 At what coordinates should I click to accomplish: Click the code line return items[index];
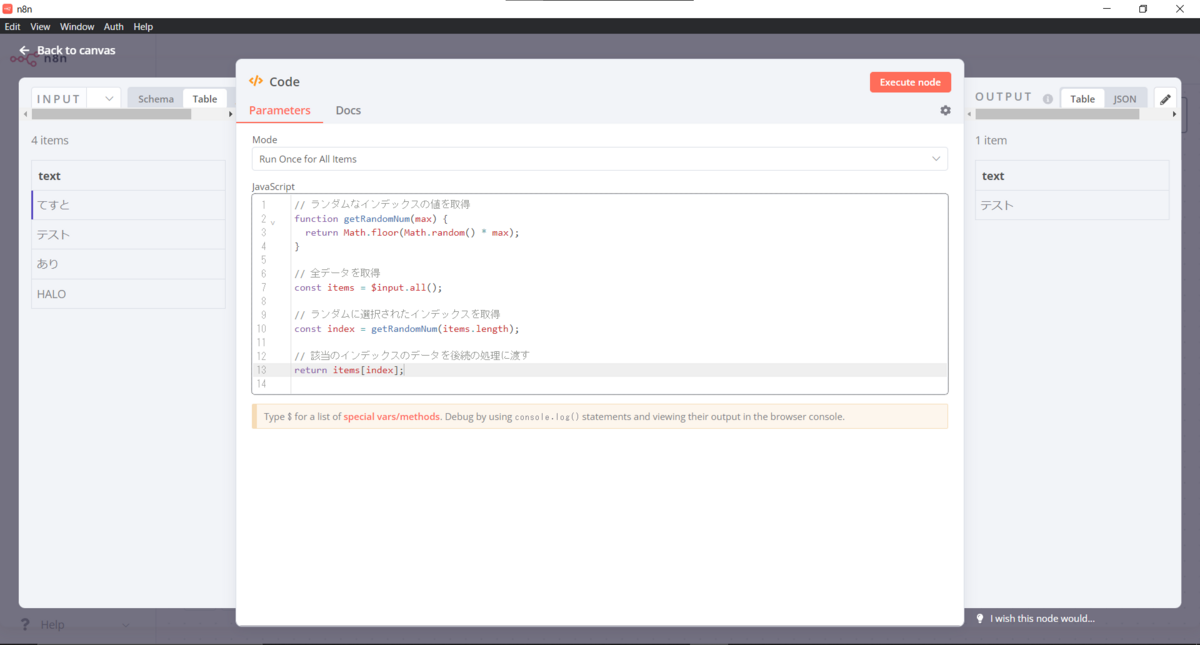349,370
